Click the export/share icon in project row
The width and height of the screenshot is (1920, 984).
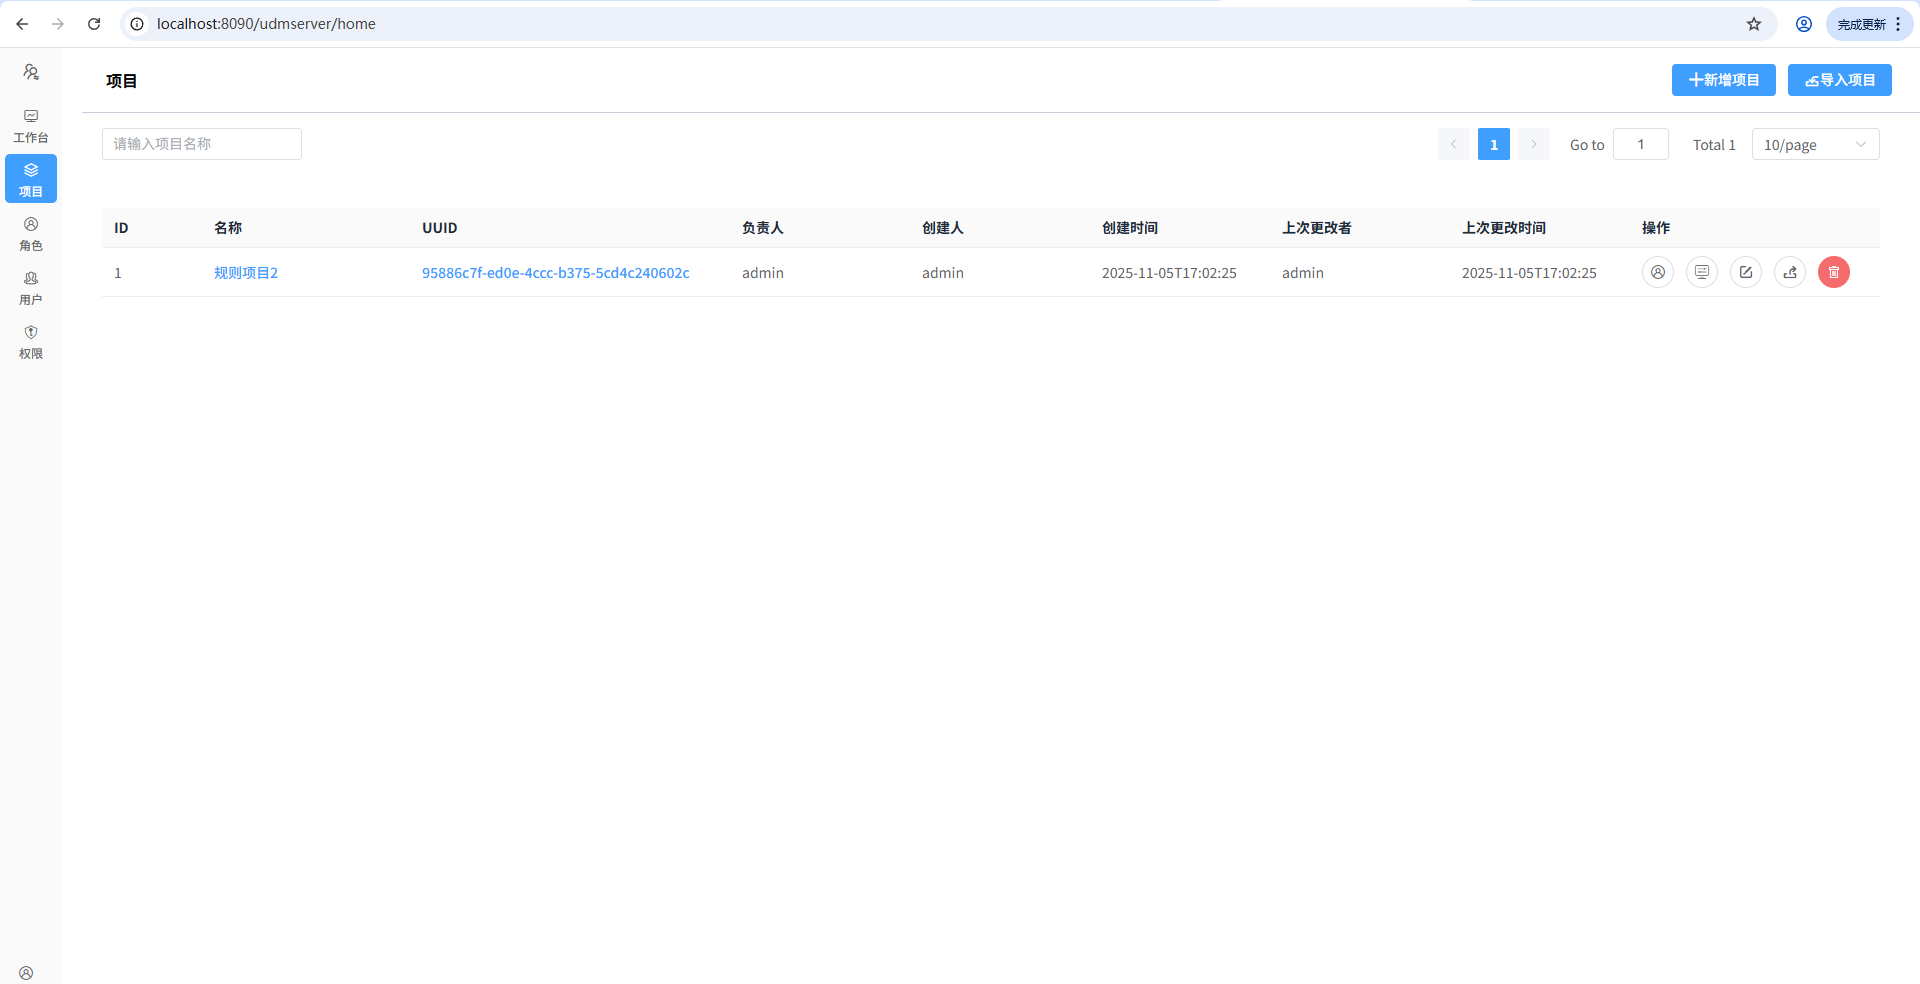pyautogui.click(x=1789, y=272)
